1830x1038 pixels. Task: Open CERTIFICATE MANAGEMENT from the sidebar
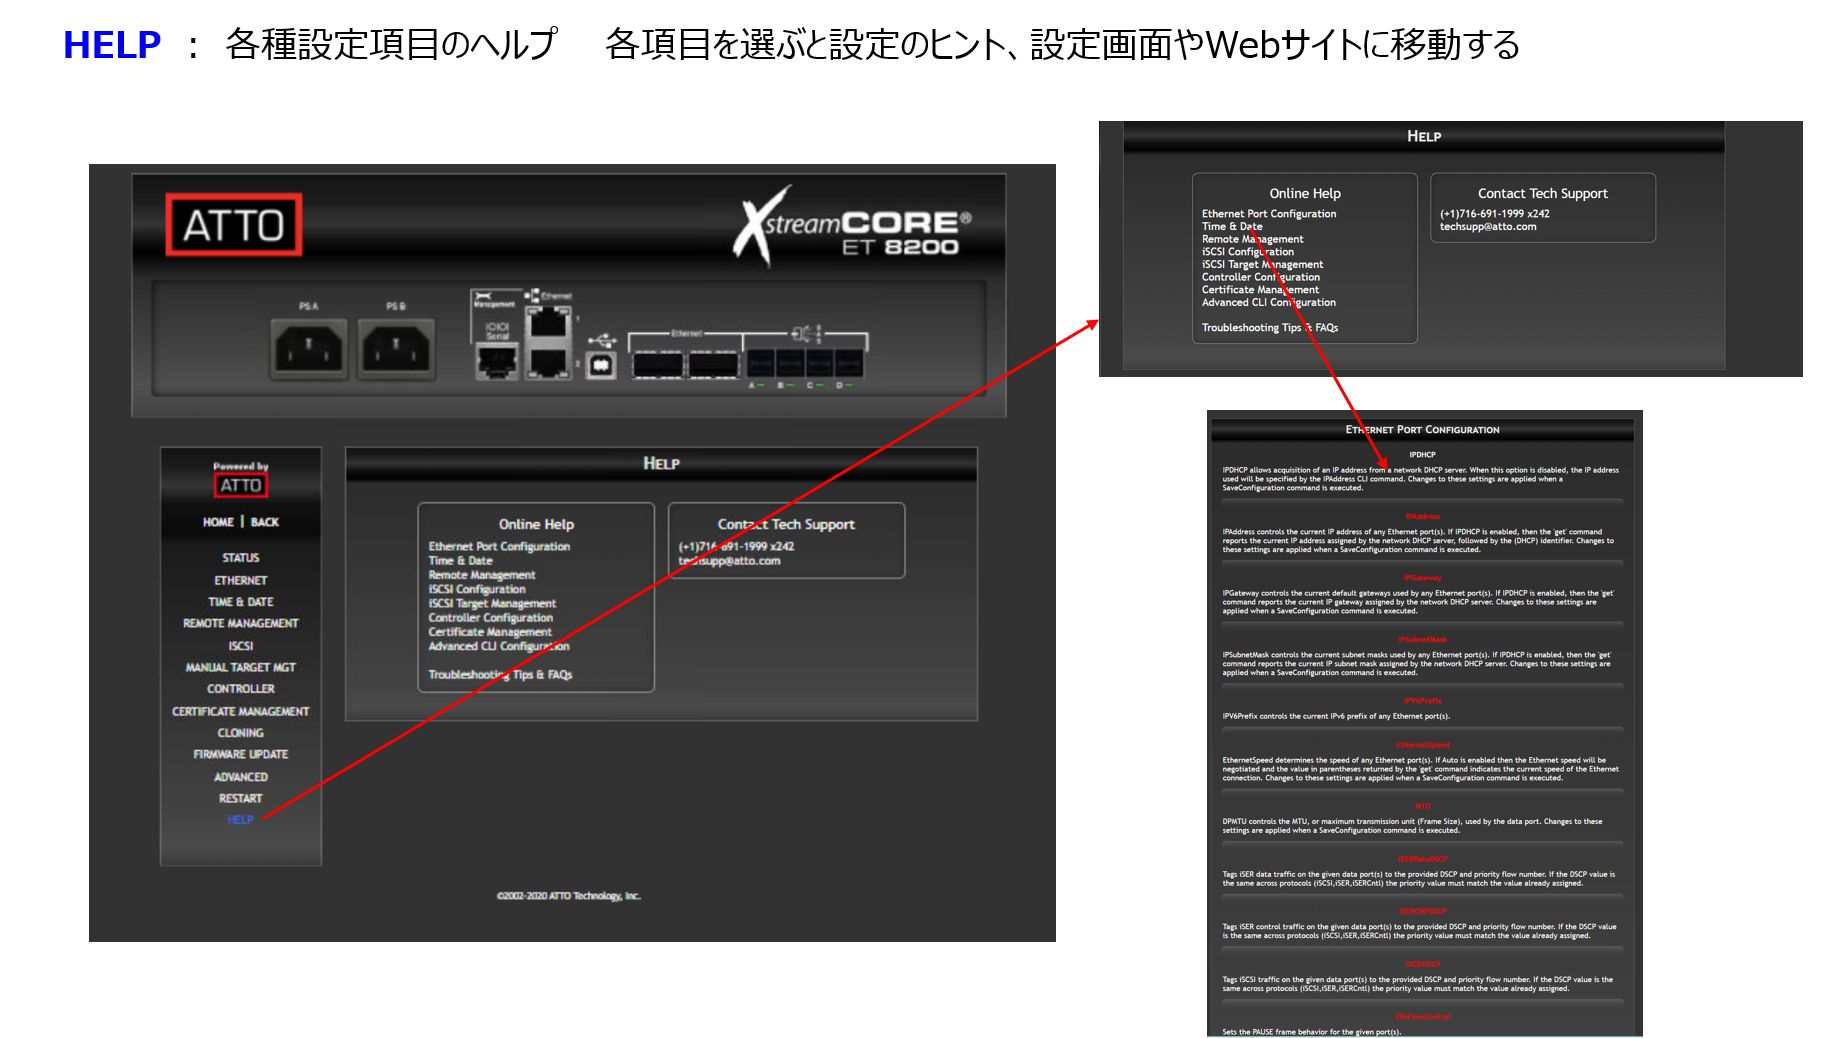(240, 711)
